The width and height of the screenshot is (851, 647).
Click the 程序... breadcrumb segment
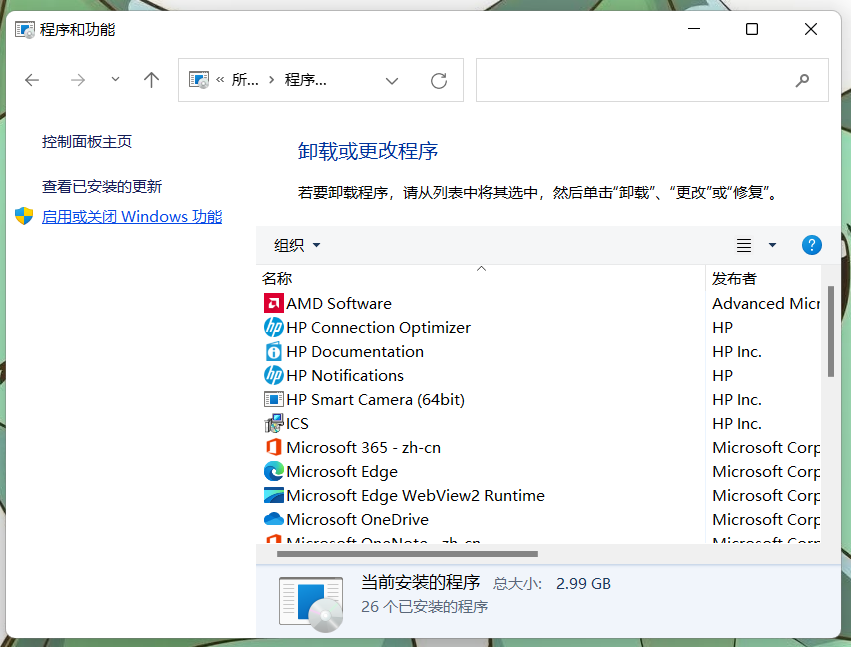click(306, 80)
